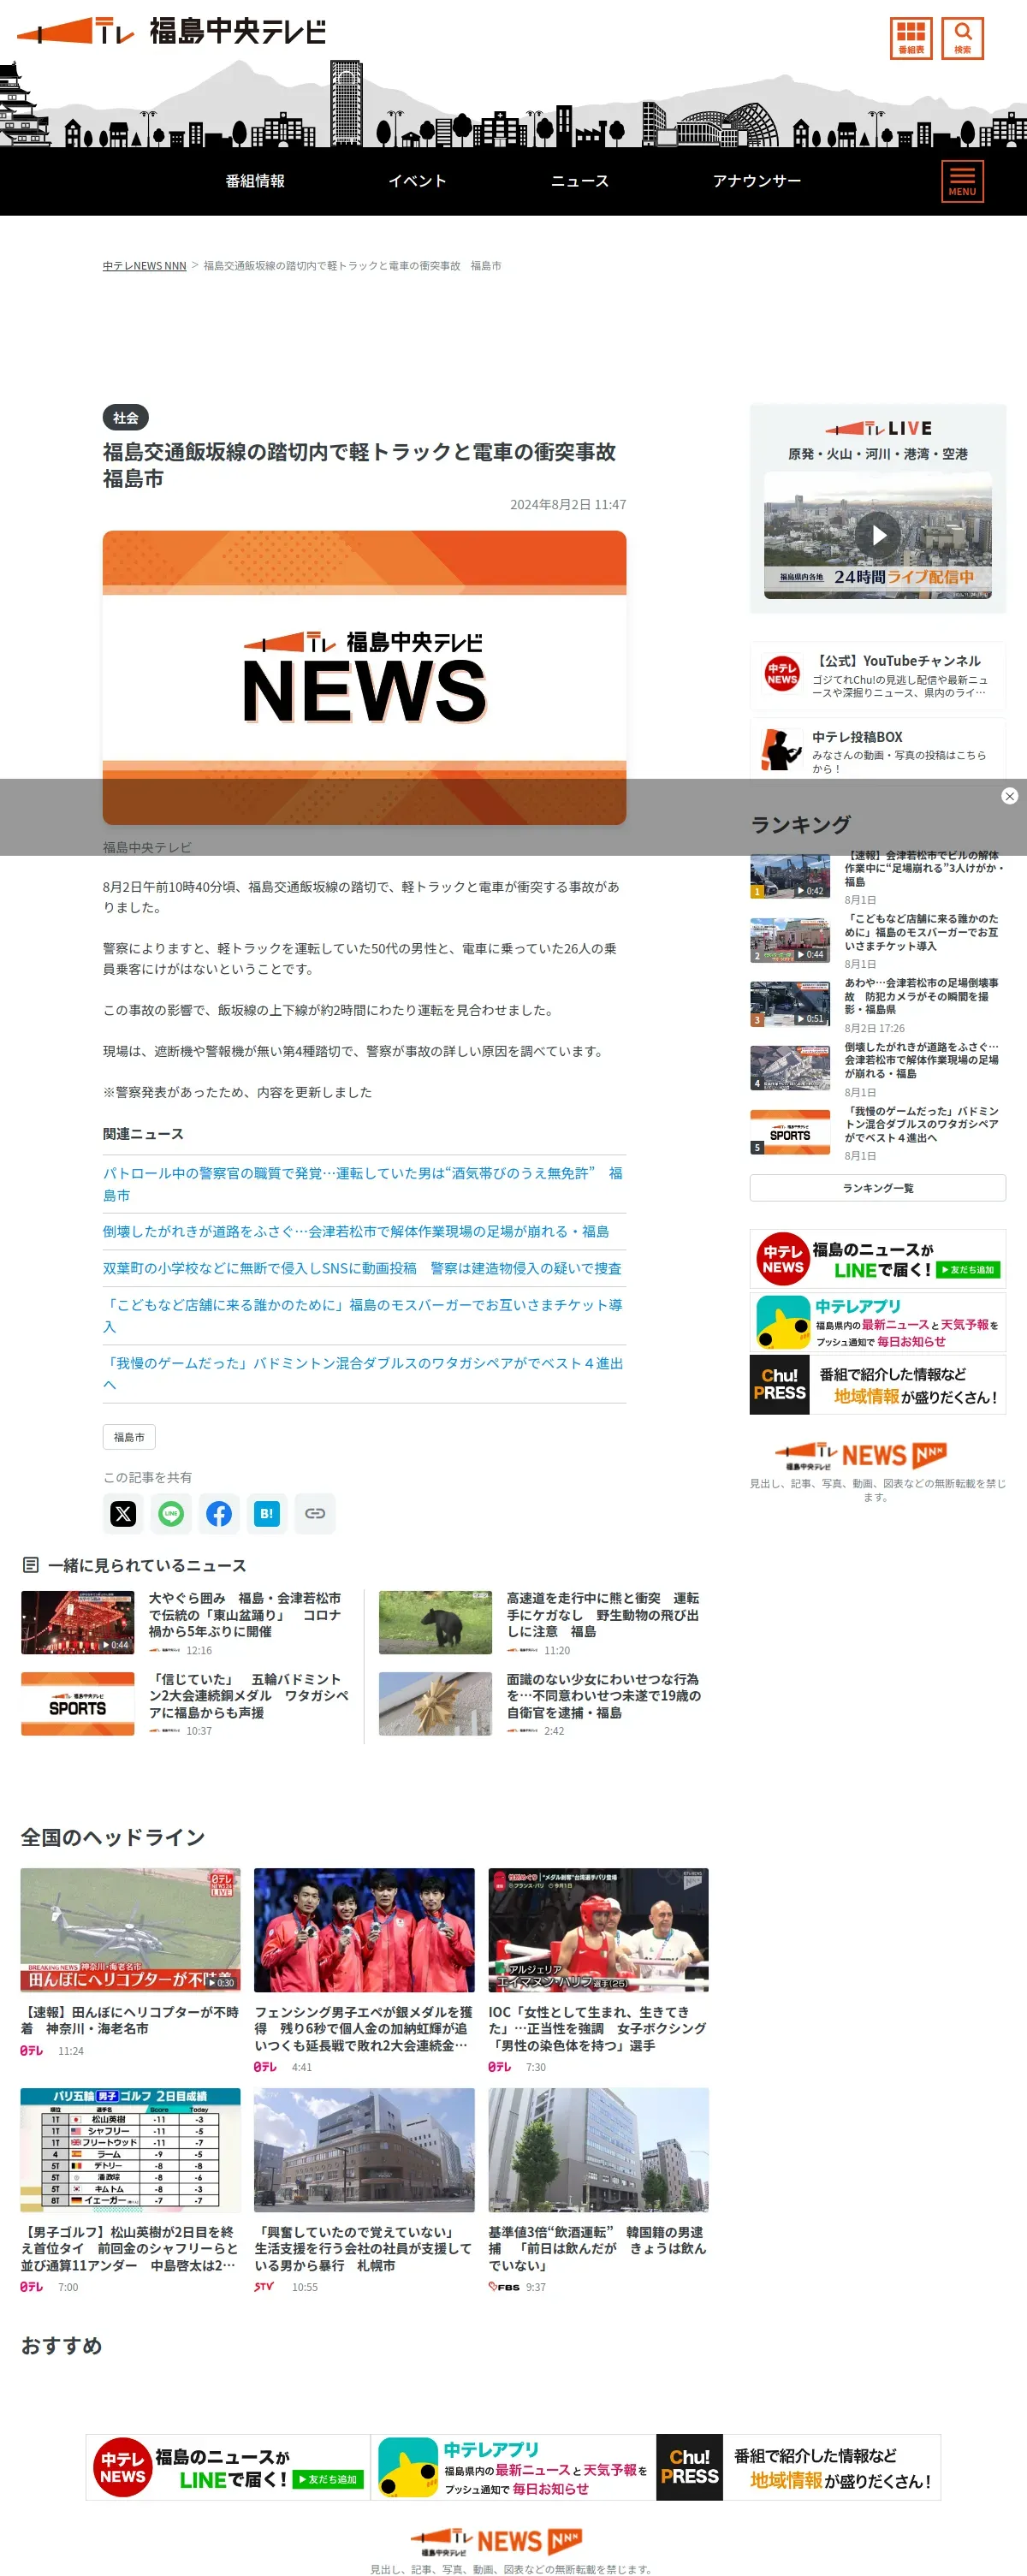Share article on Hatena Bookmark

(267, 1513)
